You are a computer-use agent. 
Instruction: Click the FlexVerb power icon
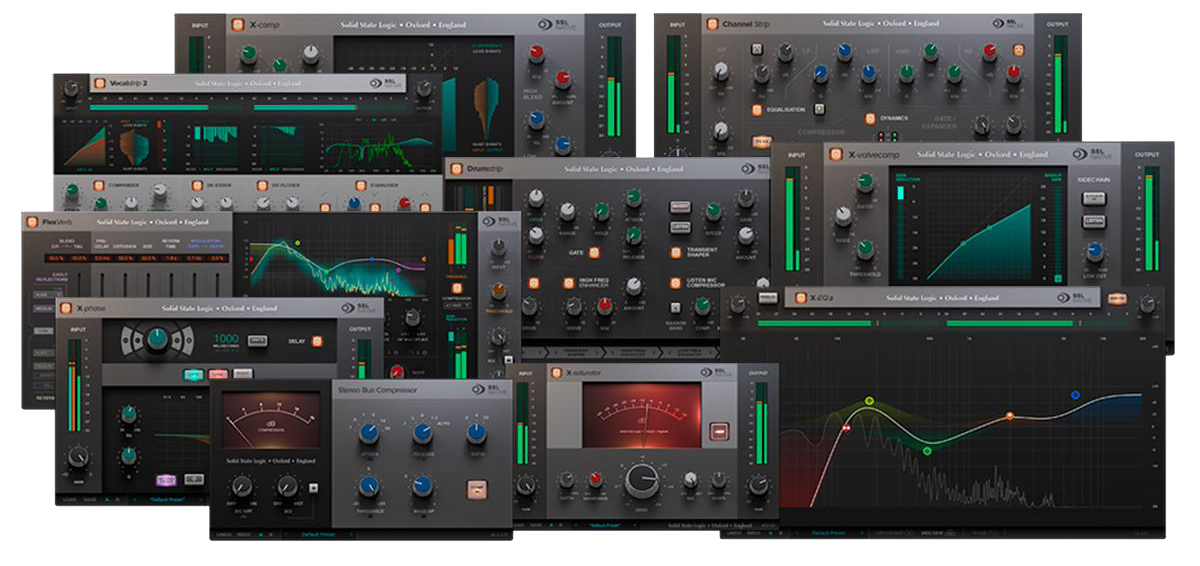pyautogui.click(x=33, y=222)
